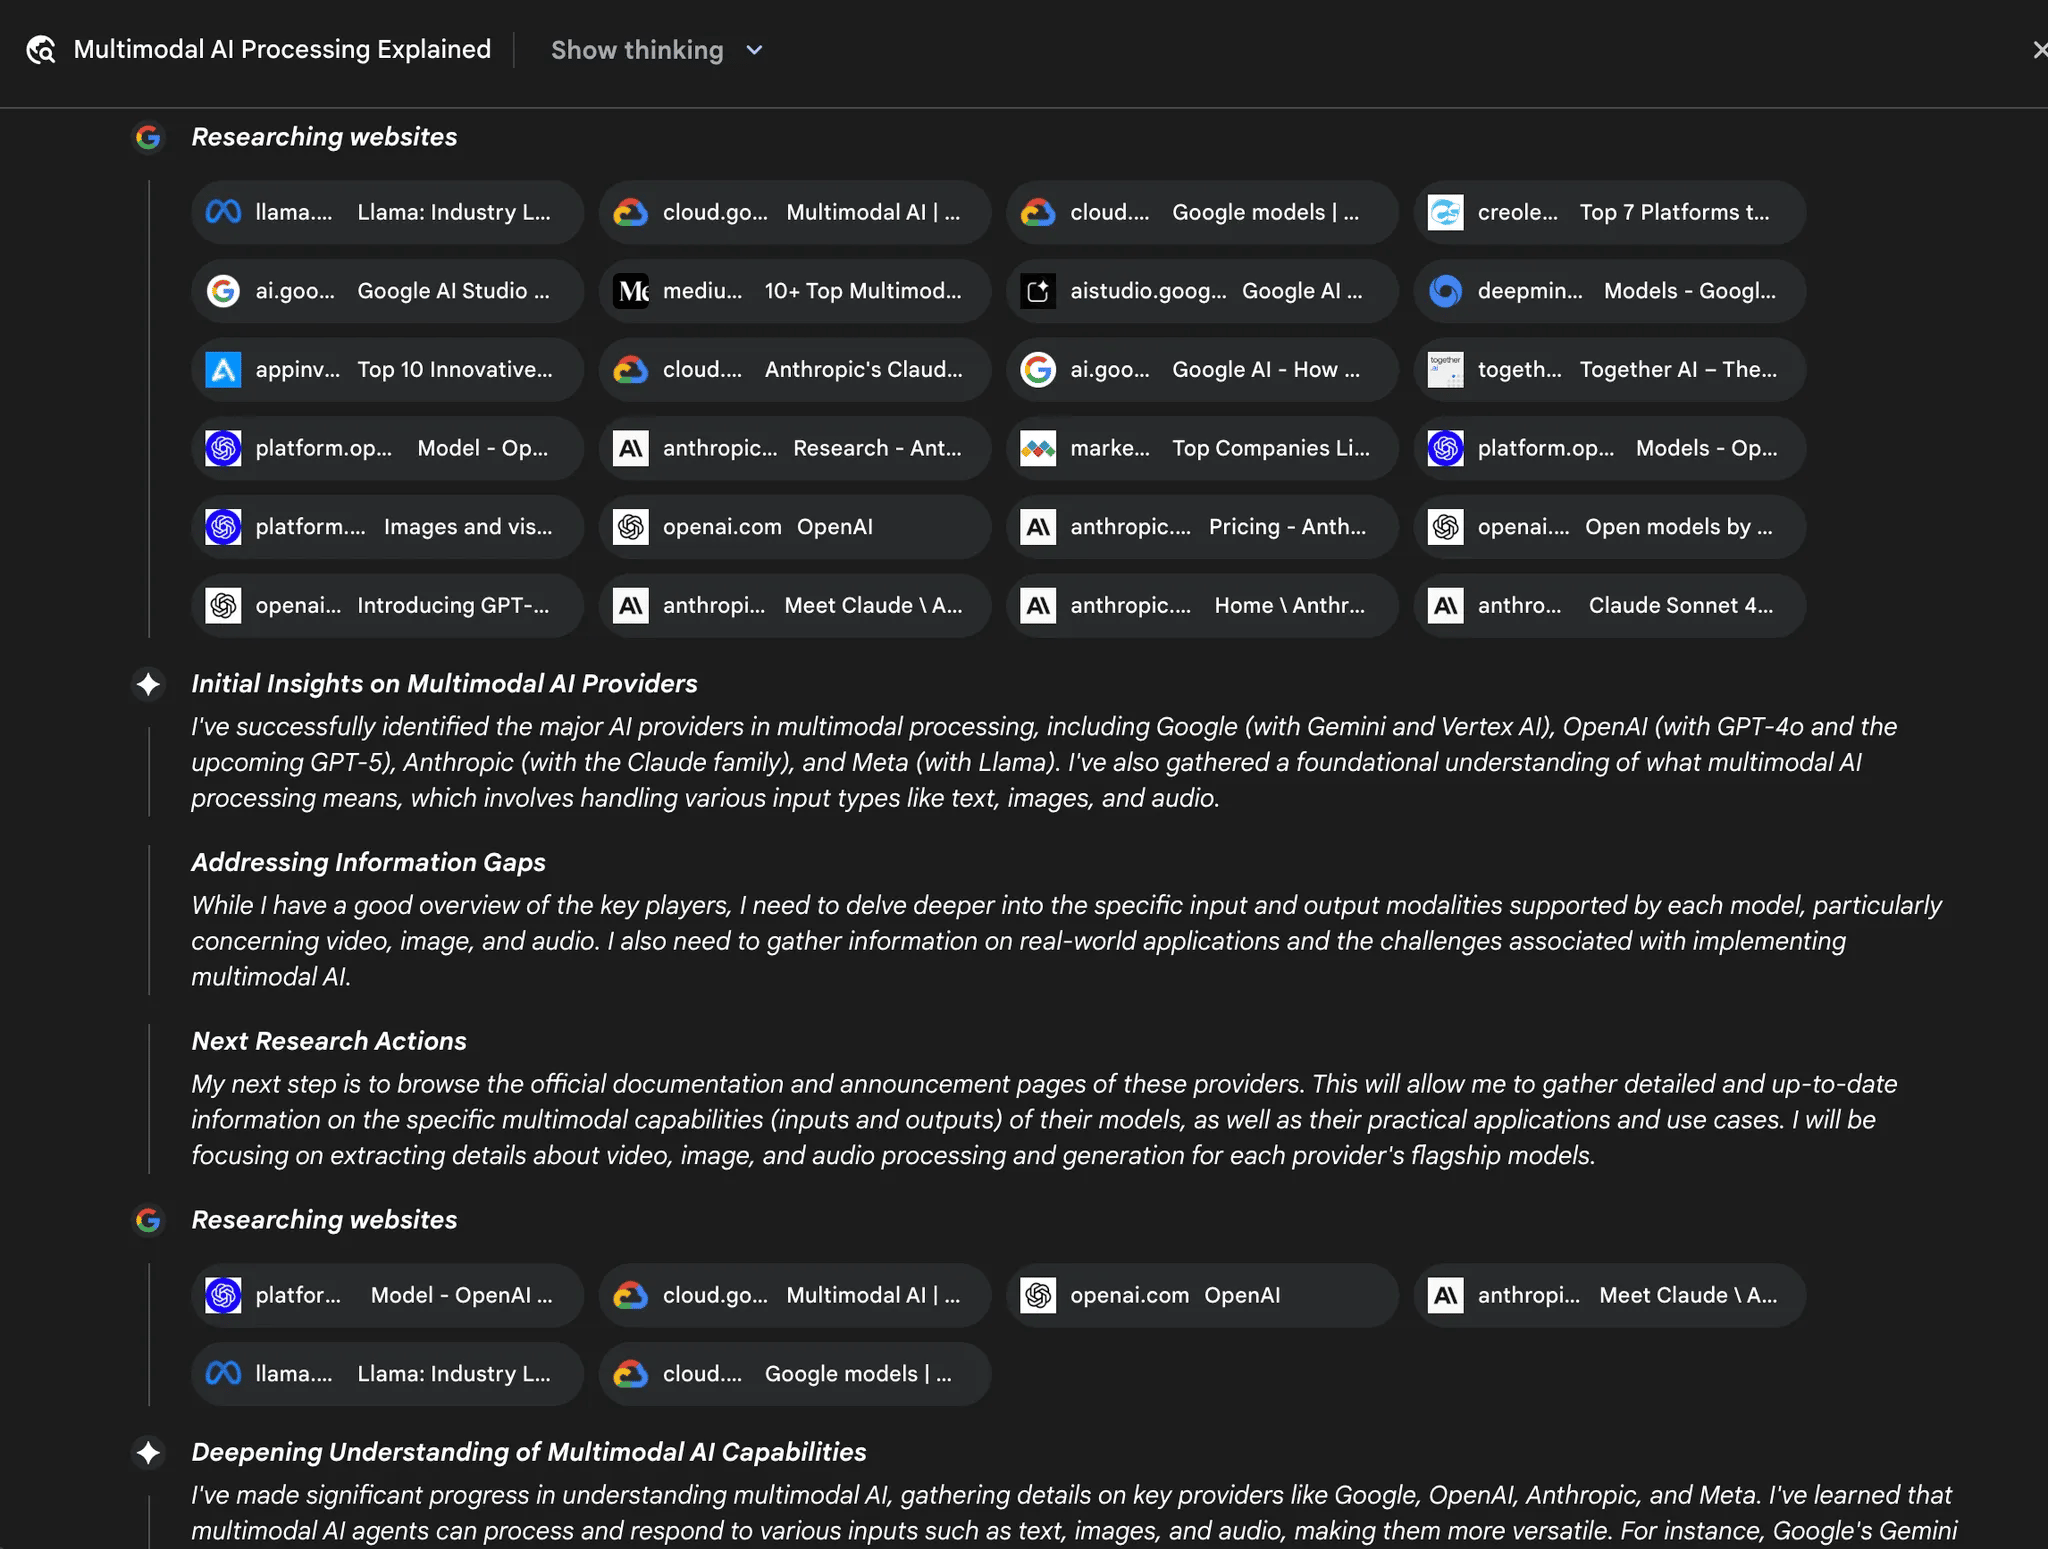Viewport: 2048px width, 1549px height.
Task: Open 'Anthropic's Claud...' Google Cloud source
Action: pyautogui.click(x=794, y=370)
